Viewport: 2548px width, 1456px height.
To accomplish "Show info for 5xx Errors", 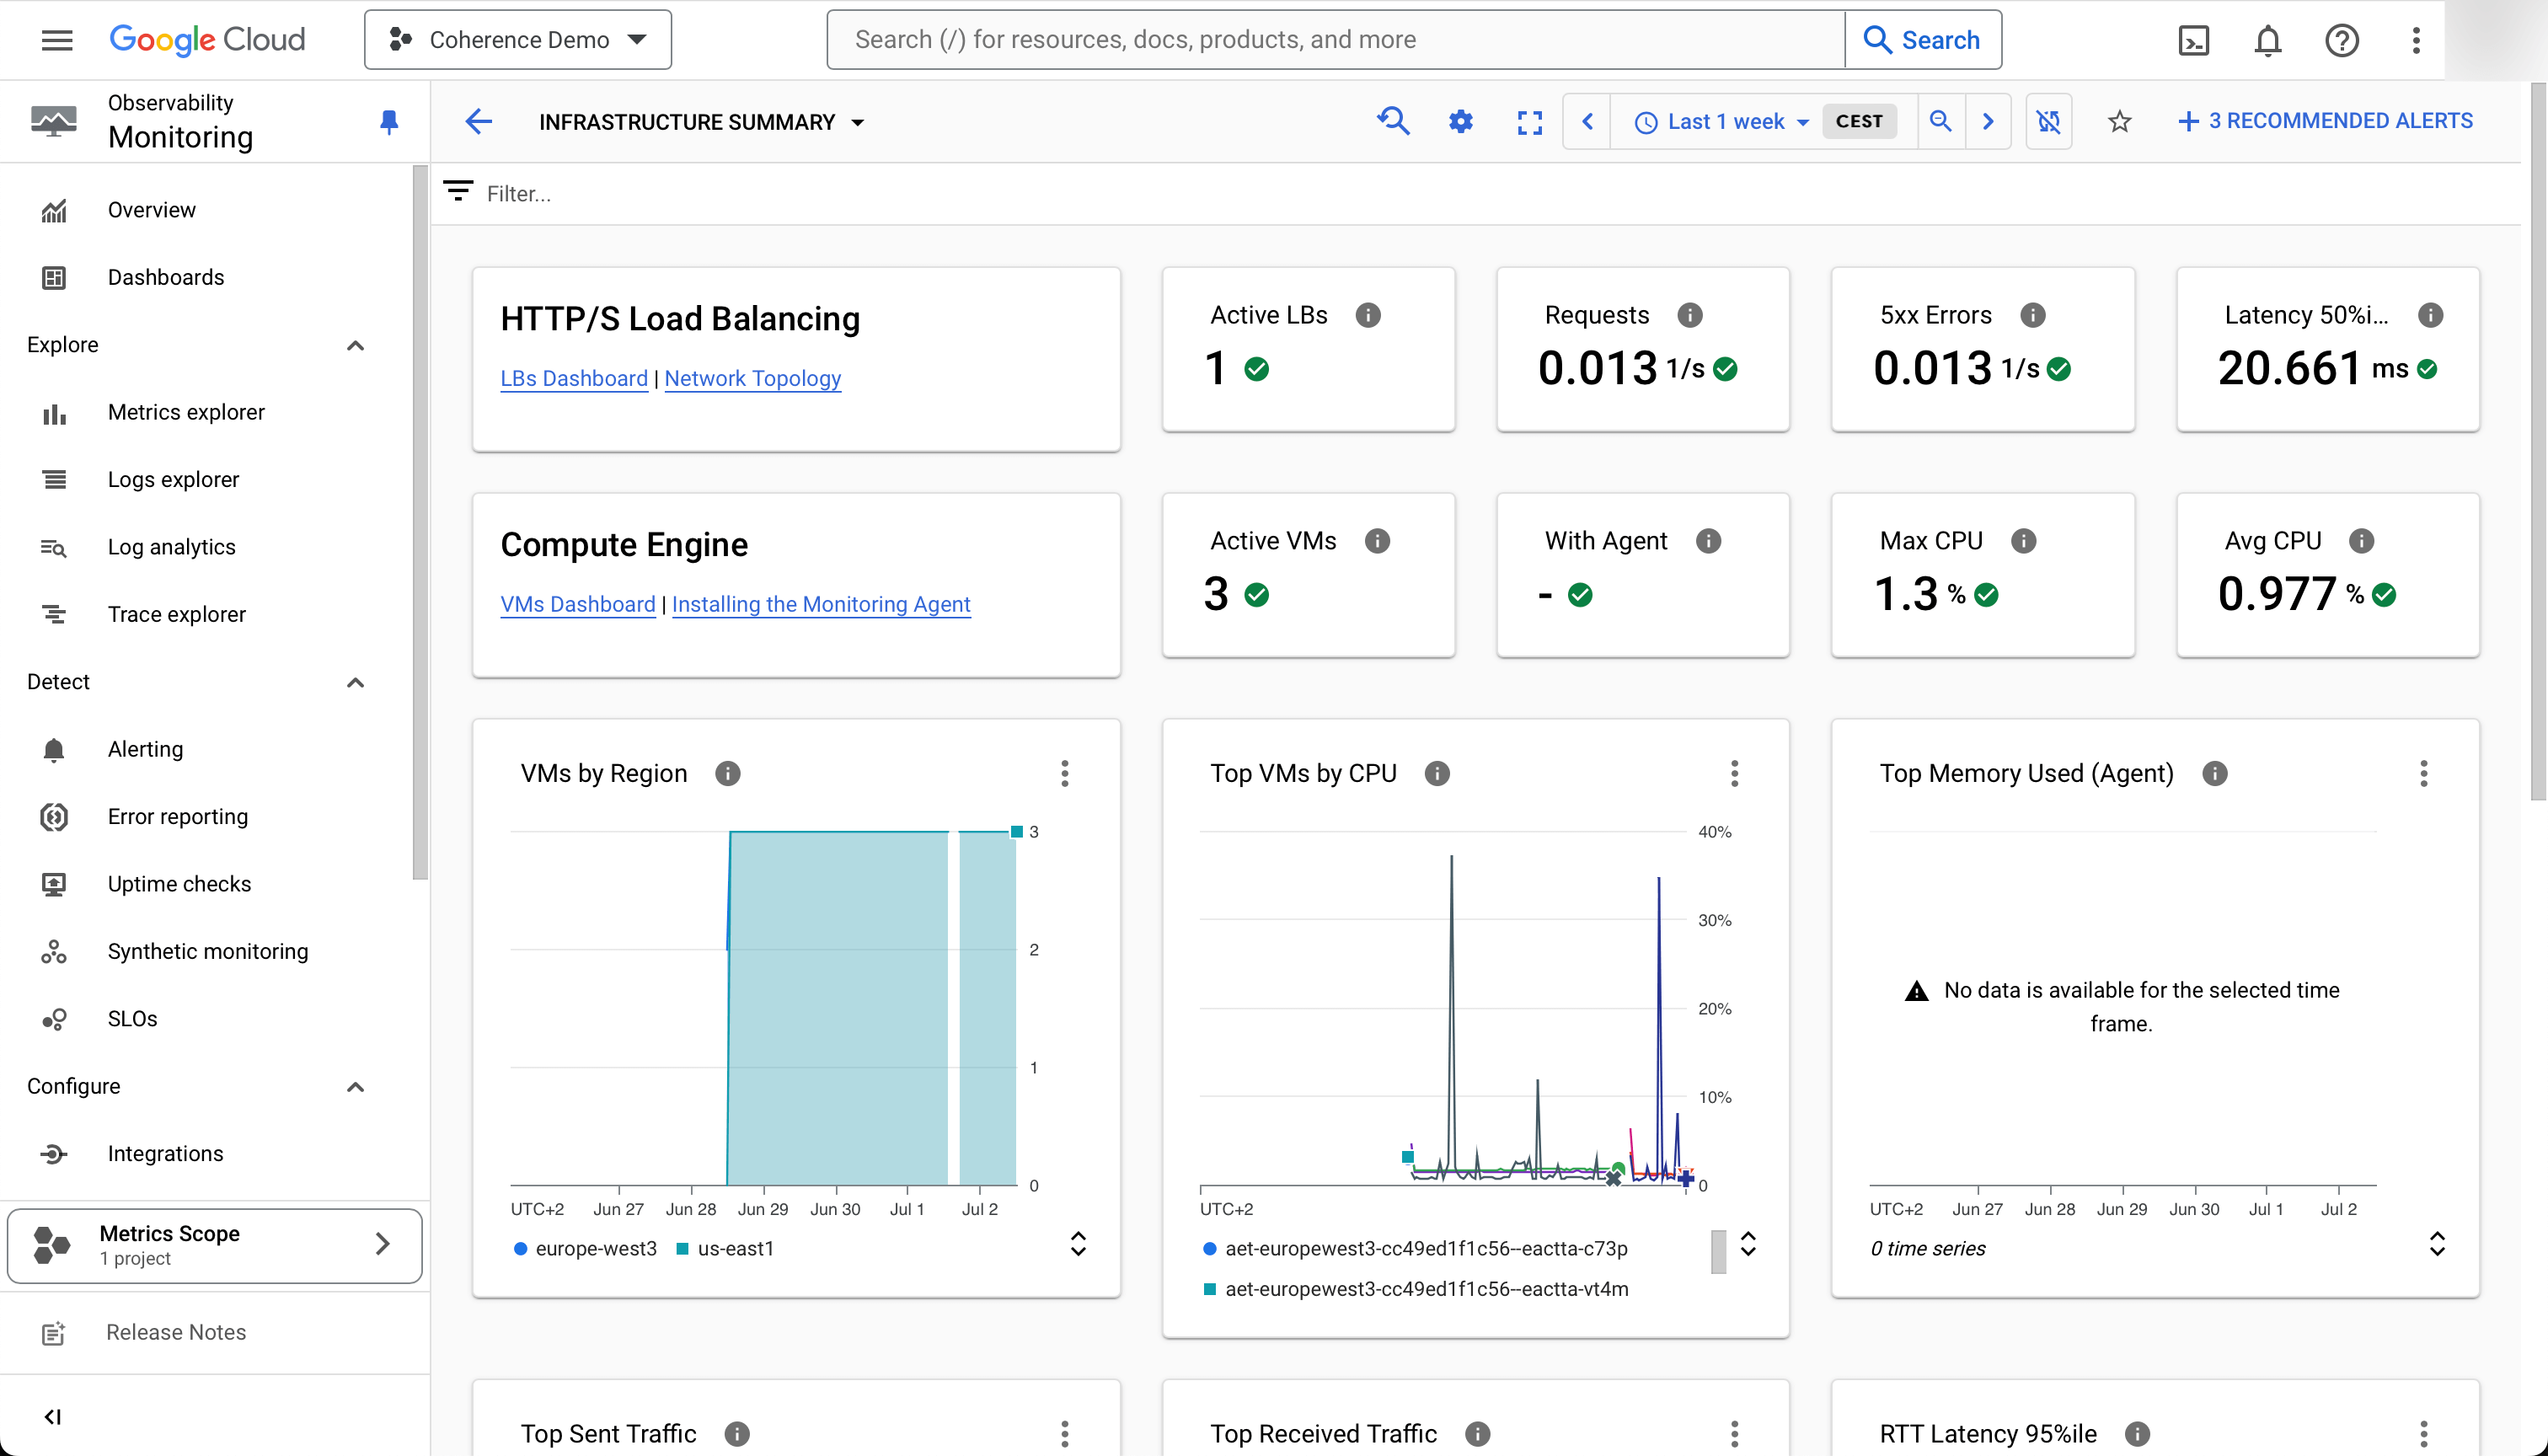I will click(2033, 315).
